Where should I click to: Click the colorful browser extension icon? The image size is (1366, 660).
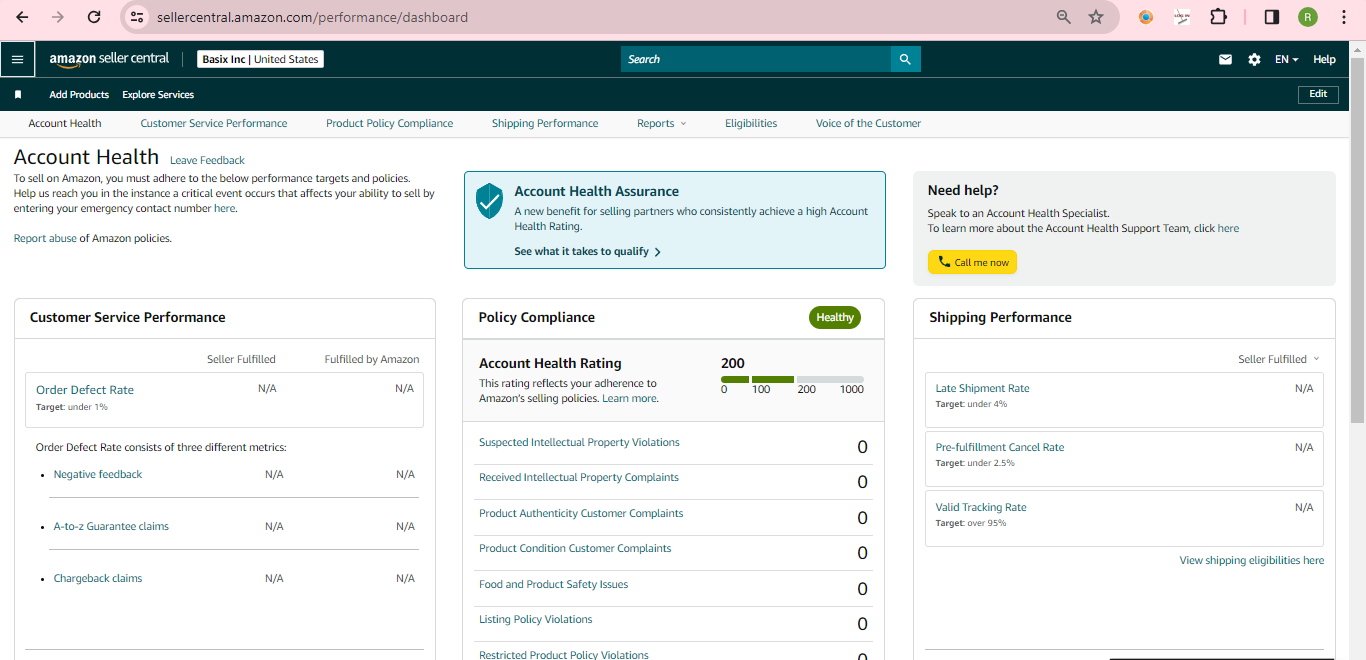click(x=1146, y=17)
